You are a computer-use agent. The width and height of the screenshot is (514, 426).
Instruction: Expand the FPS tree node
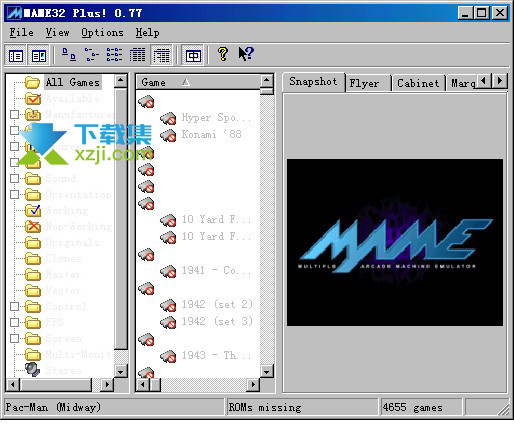point(14,322)
